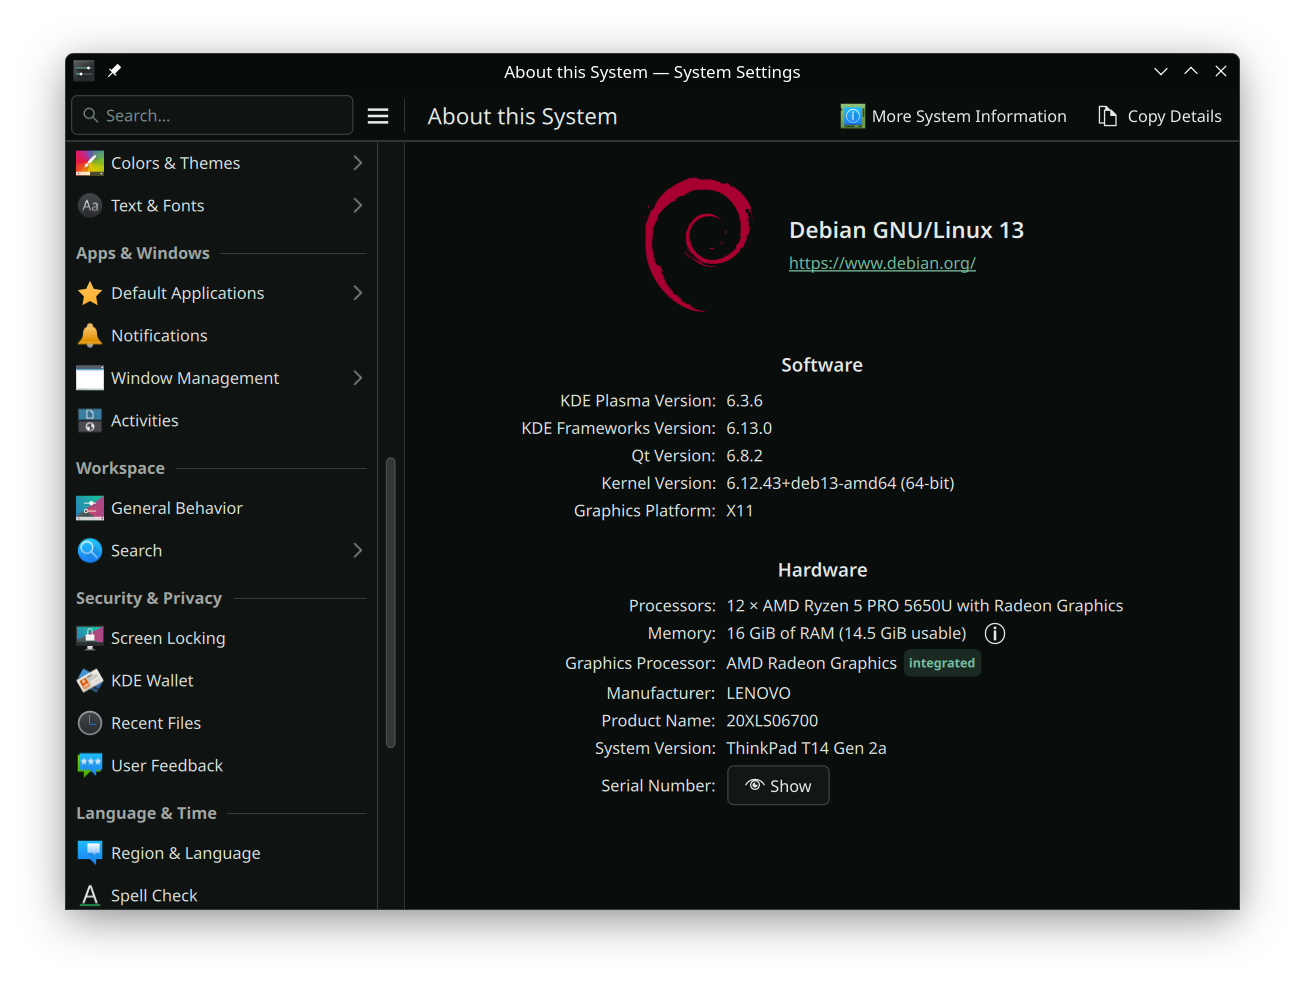1305x987 pixels.
Task: Click the Kernel Version value 6.12.43+deb13-amd64
Action: 840,483
